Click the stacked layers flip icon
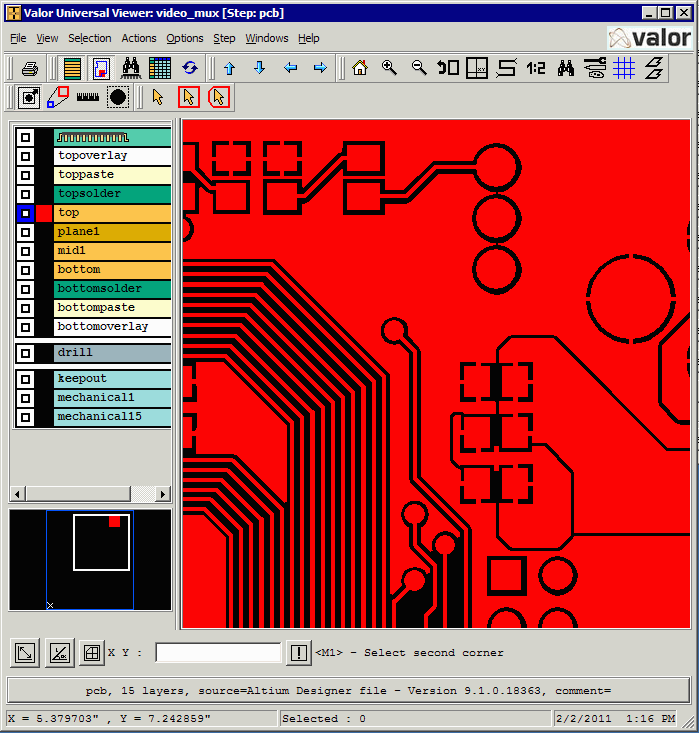The width and height of the screenshot is (699, 733). (654, 69)
